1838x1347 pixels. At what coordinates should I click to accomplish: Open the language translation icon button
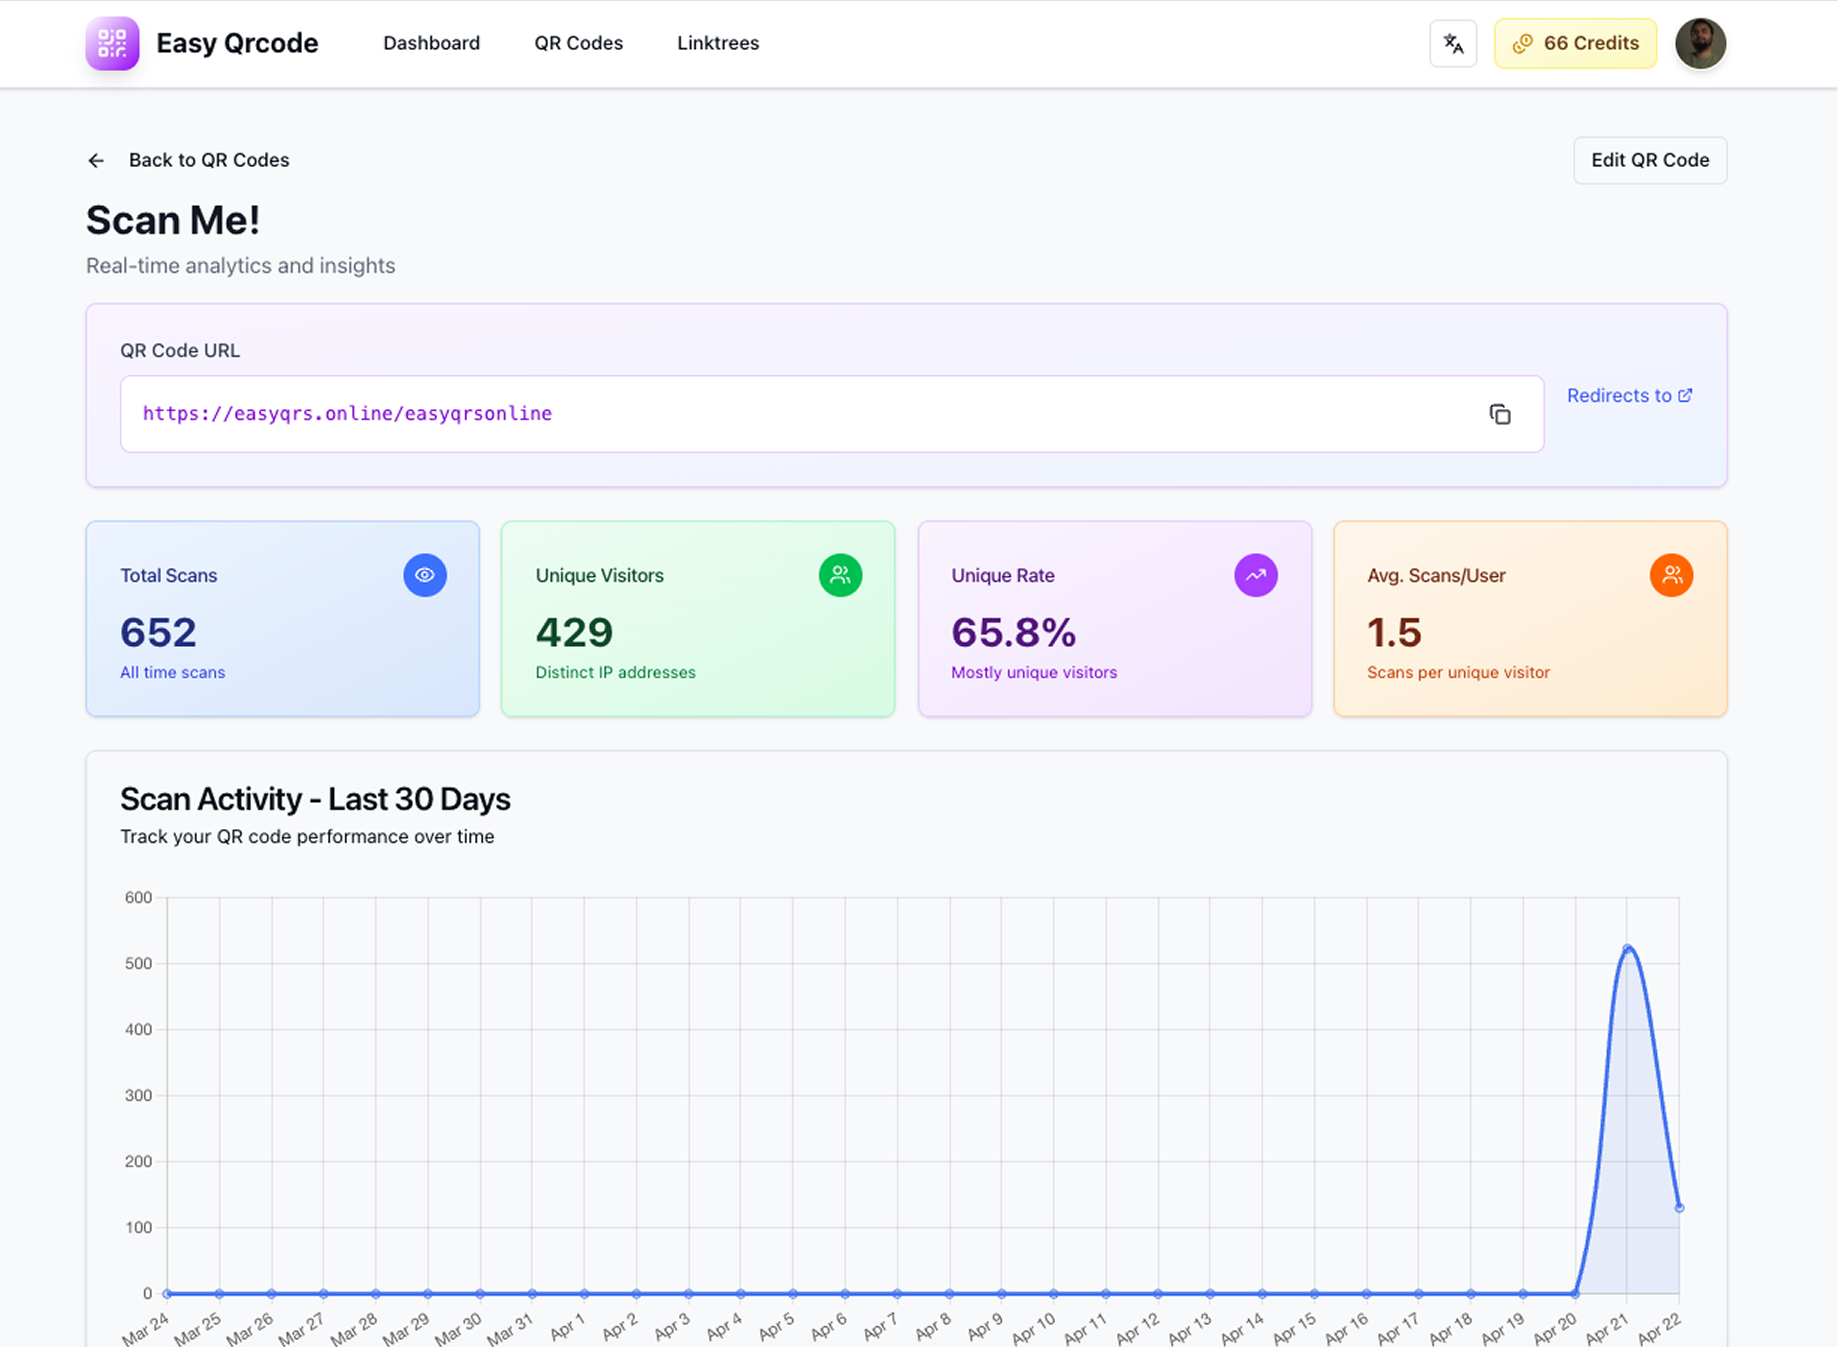[x=1453, y=43]
